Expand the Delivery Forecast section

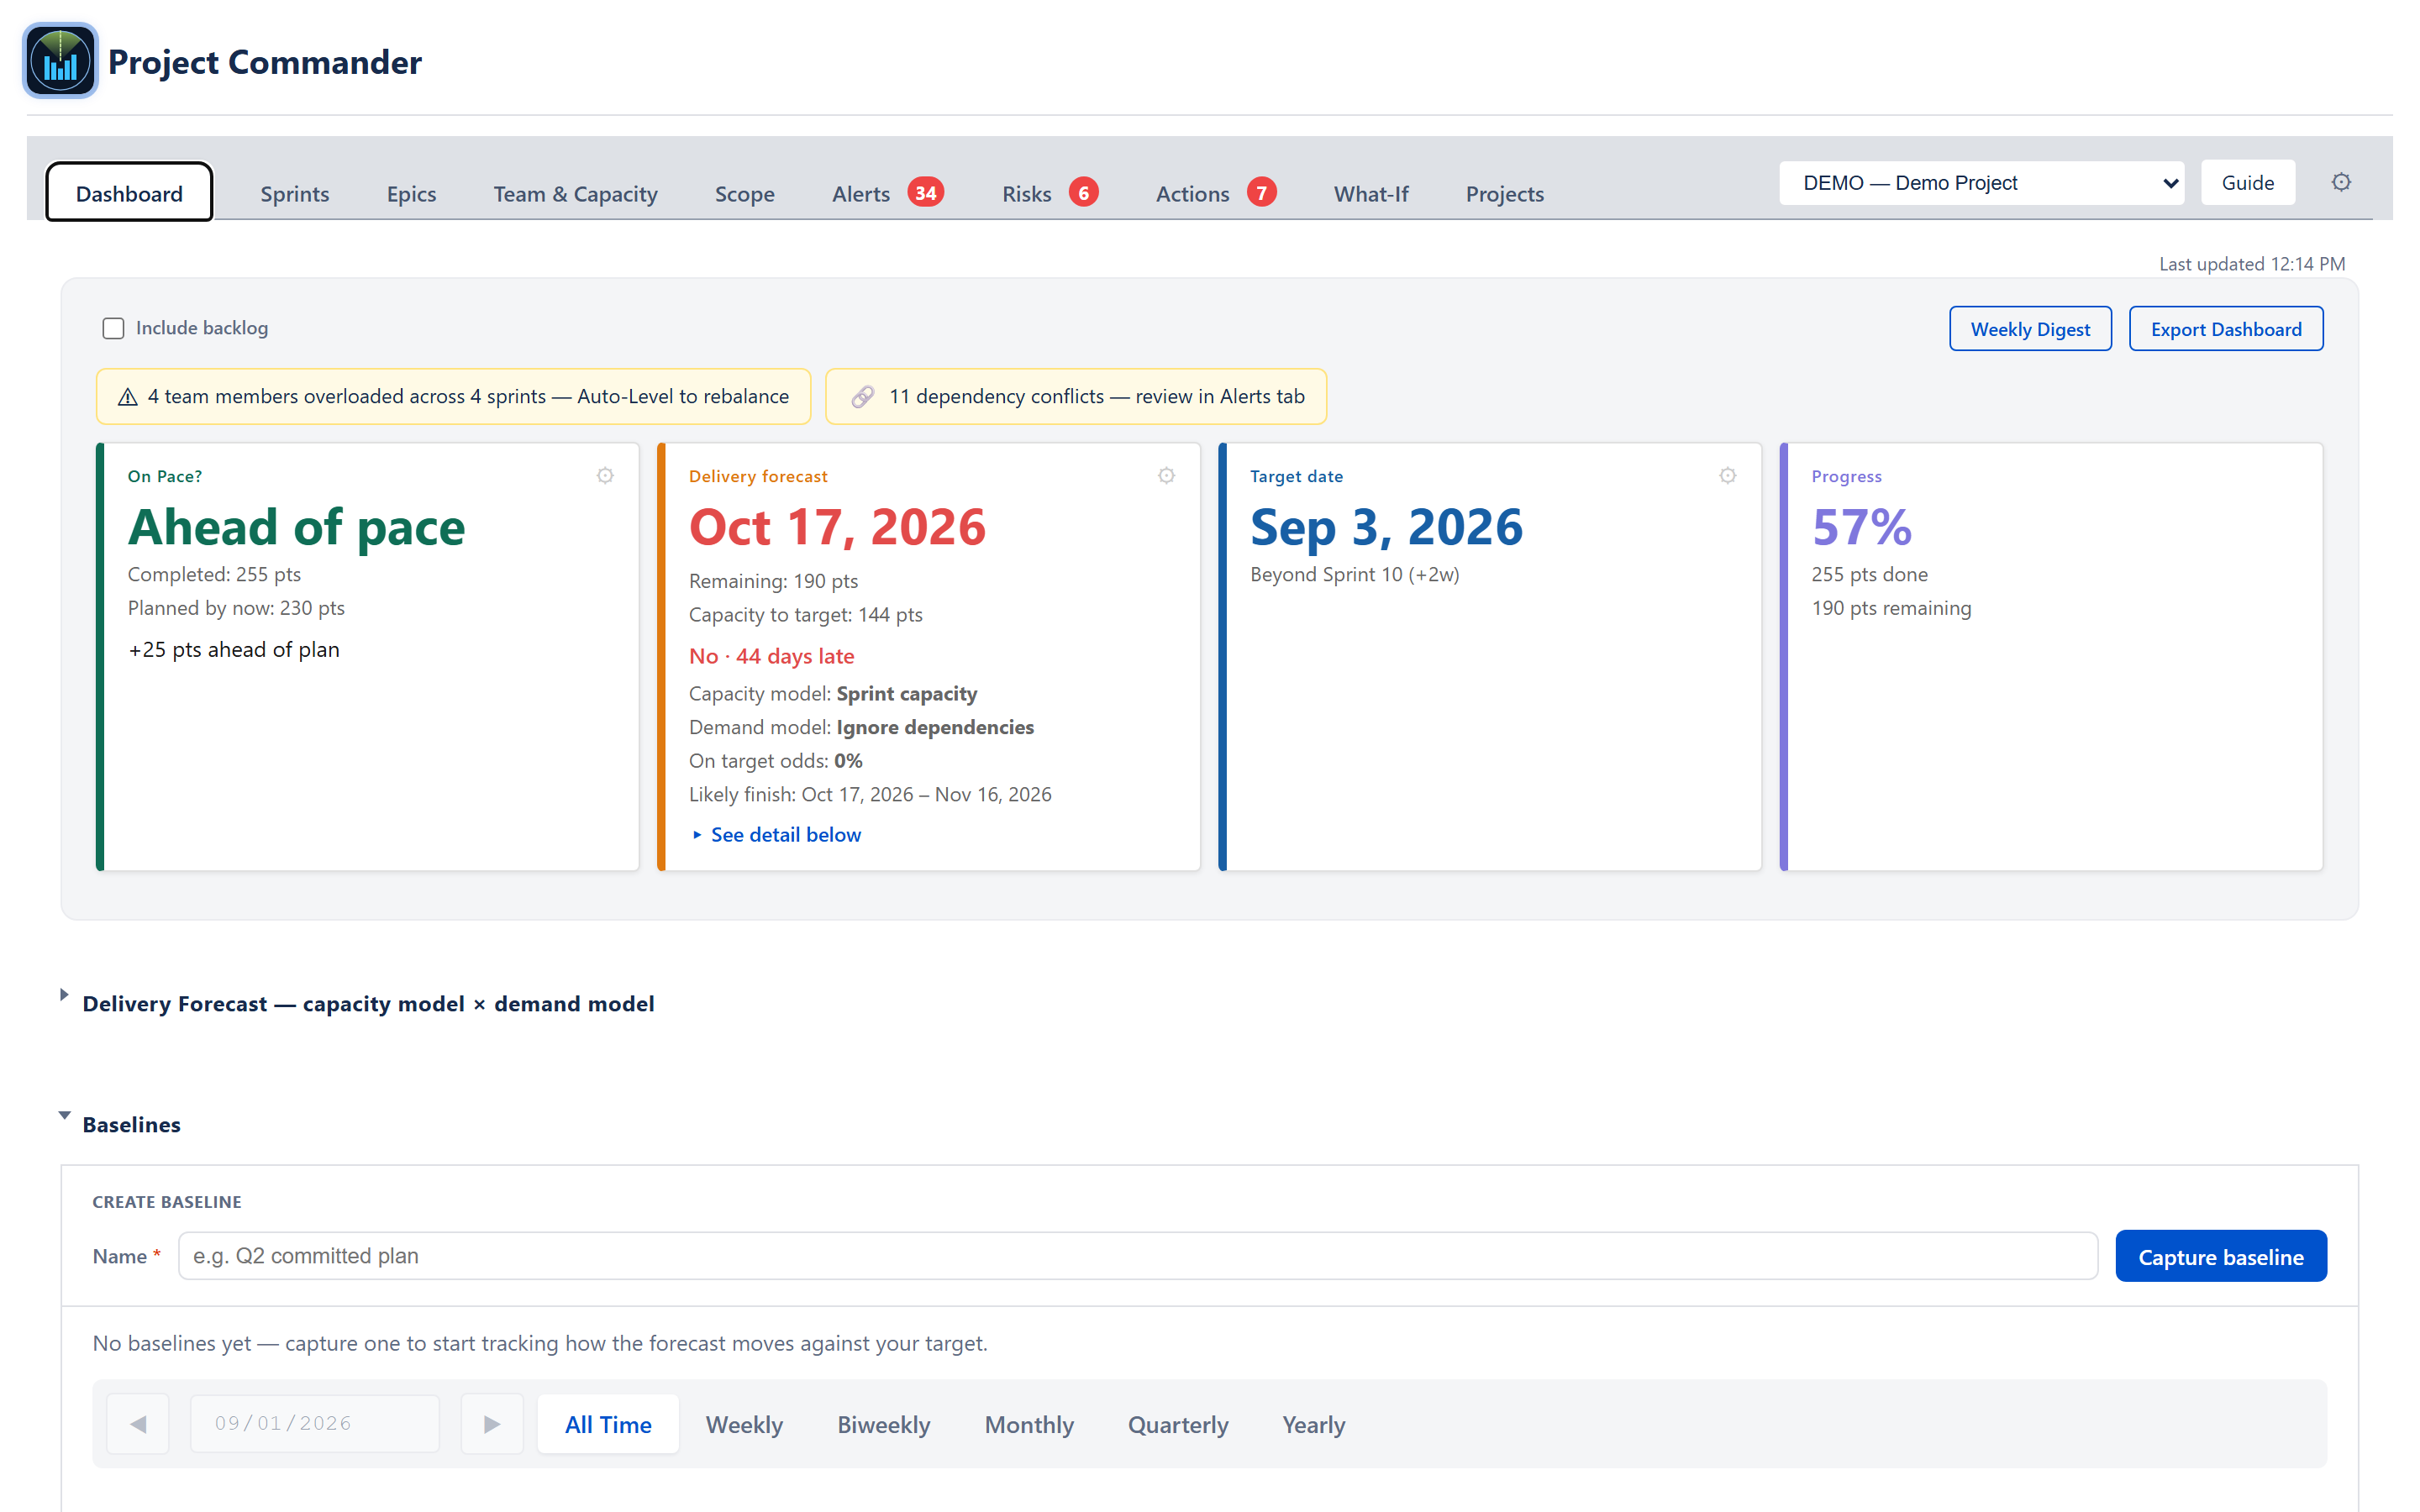[64, 994]
